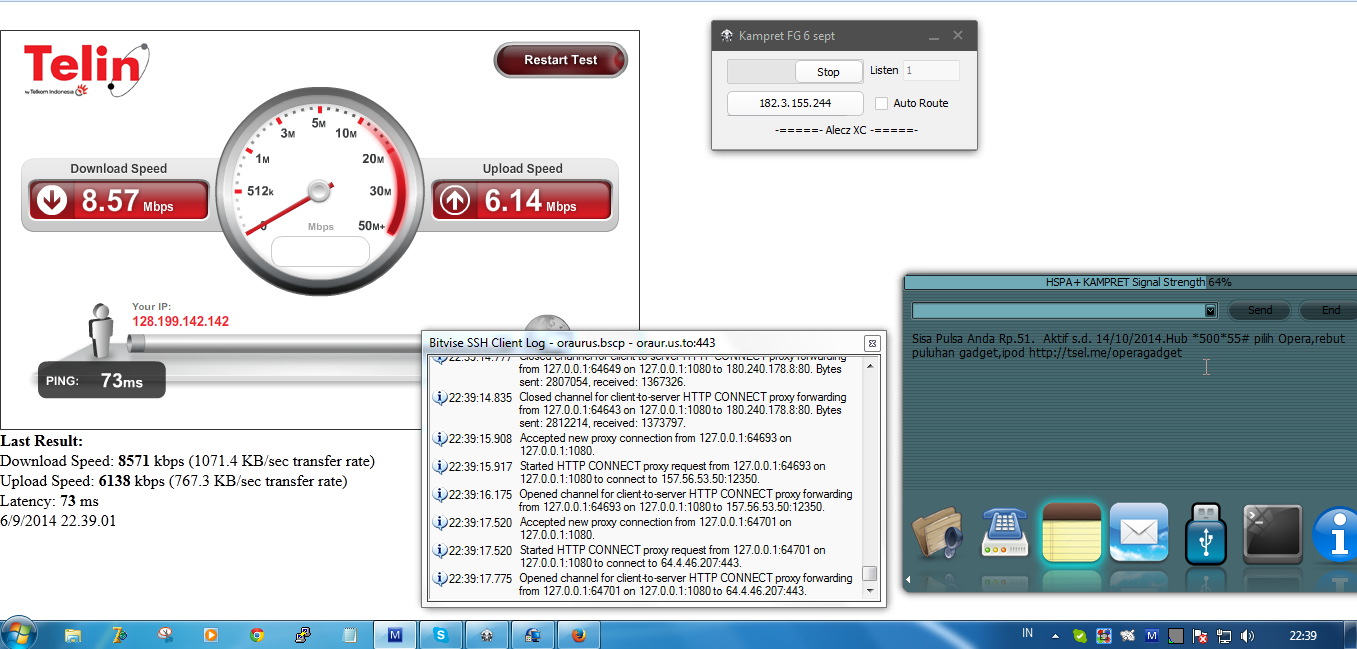This screenshot has width=1357, height=649.
Task: Click the Kampret window skull title icon
Action: [727, 36]
